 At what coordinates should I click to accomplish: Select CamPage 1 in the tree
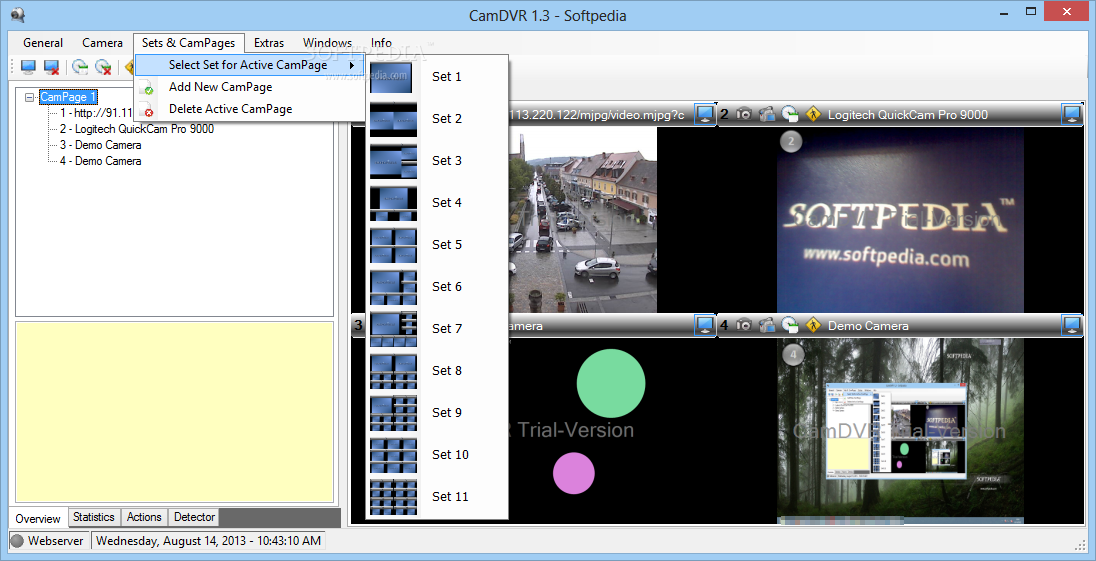[x=68, y=97]
